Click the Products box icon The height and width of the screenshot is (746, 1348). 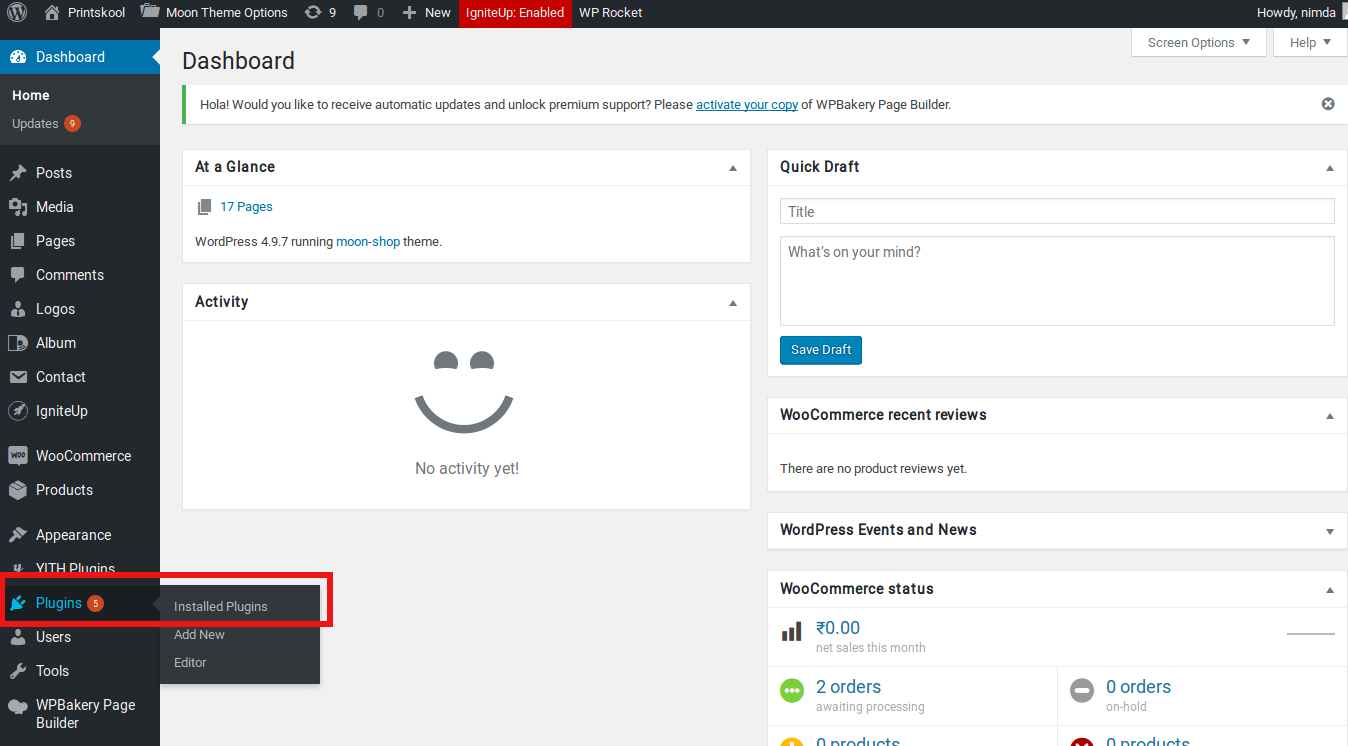pos(18,490)
